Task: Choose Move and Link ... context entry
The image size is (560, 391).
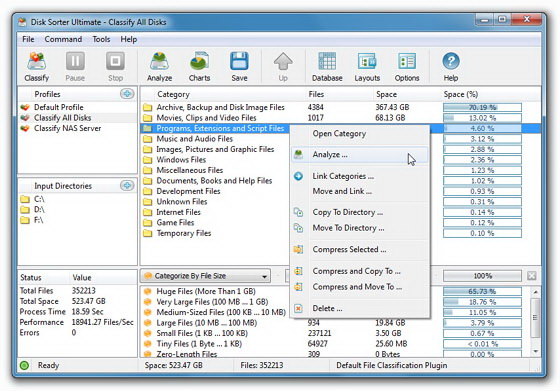Action: click(360, 191)
